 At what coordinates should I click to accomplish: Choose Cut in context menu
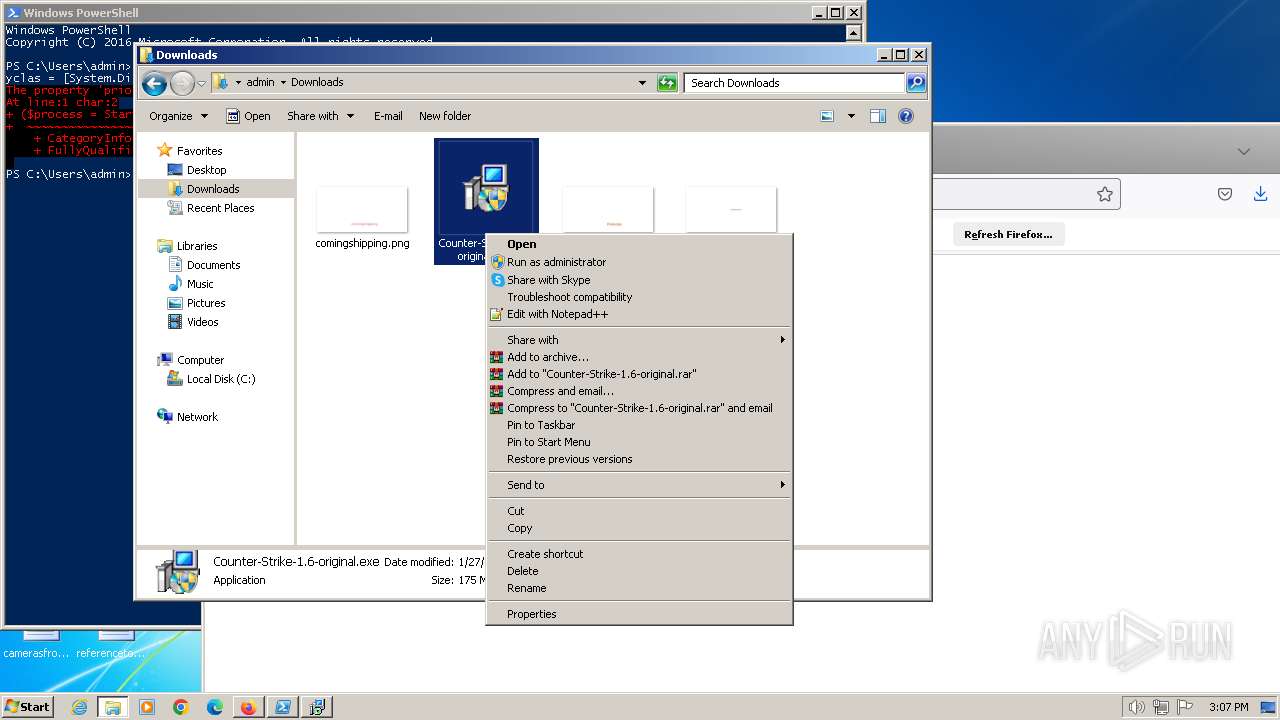639,511
